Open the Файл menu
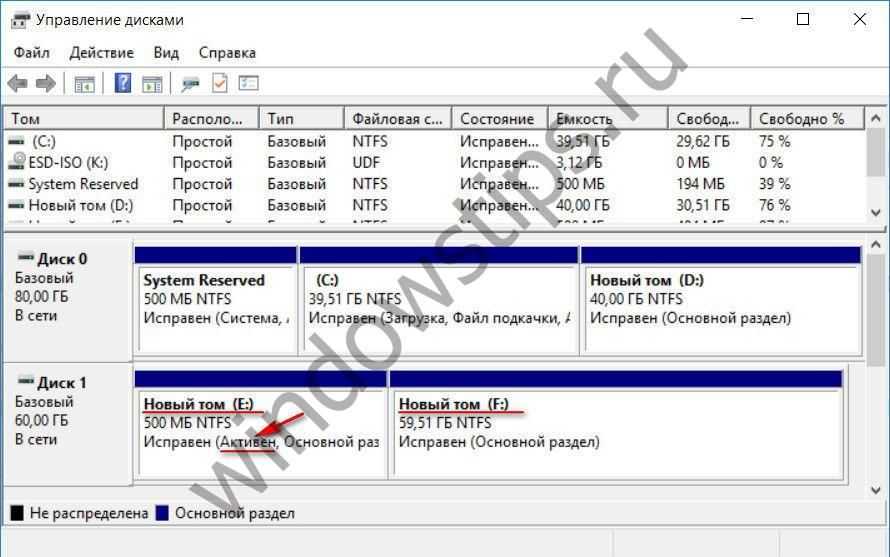890x557 pixels. 31,52
